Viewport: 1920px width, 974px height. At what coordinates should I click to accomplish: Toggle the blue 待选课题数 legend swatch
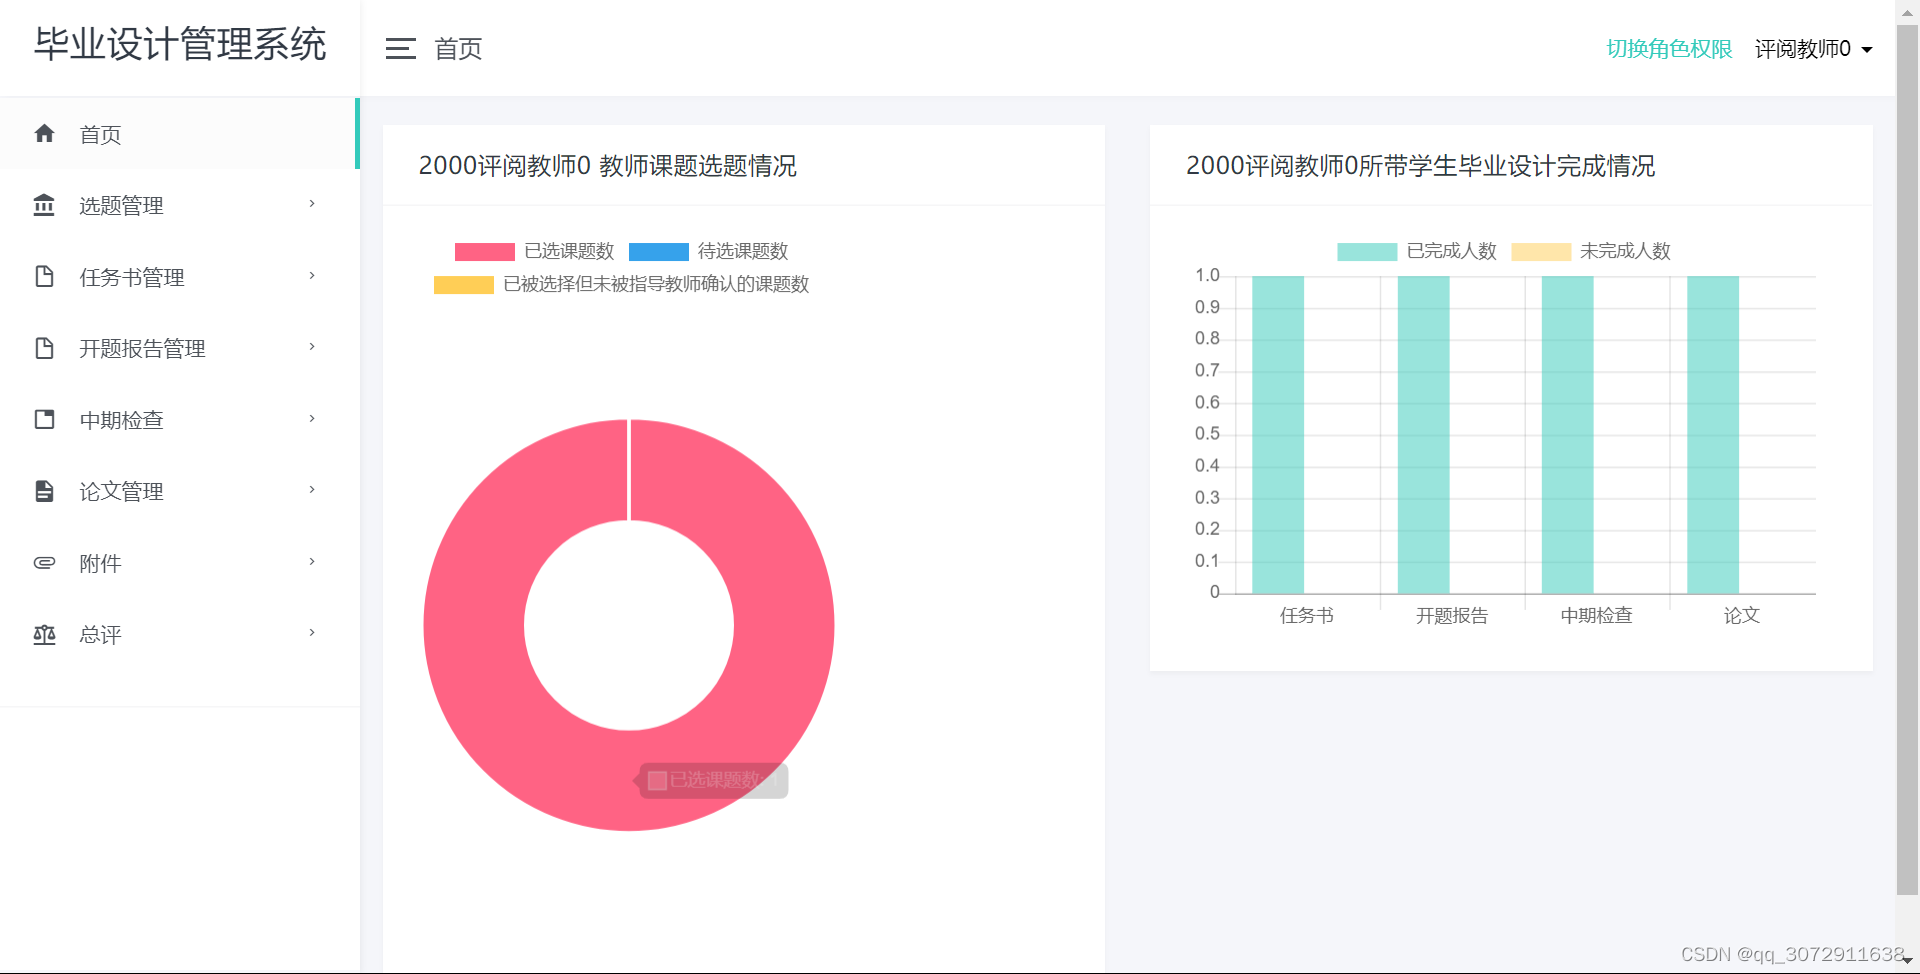pos(658,252)
